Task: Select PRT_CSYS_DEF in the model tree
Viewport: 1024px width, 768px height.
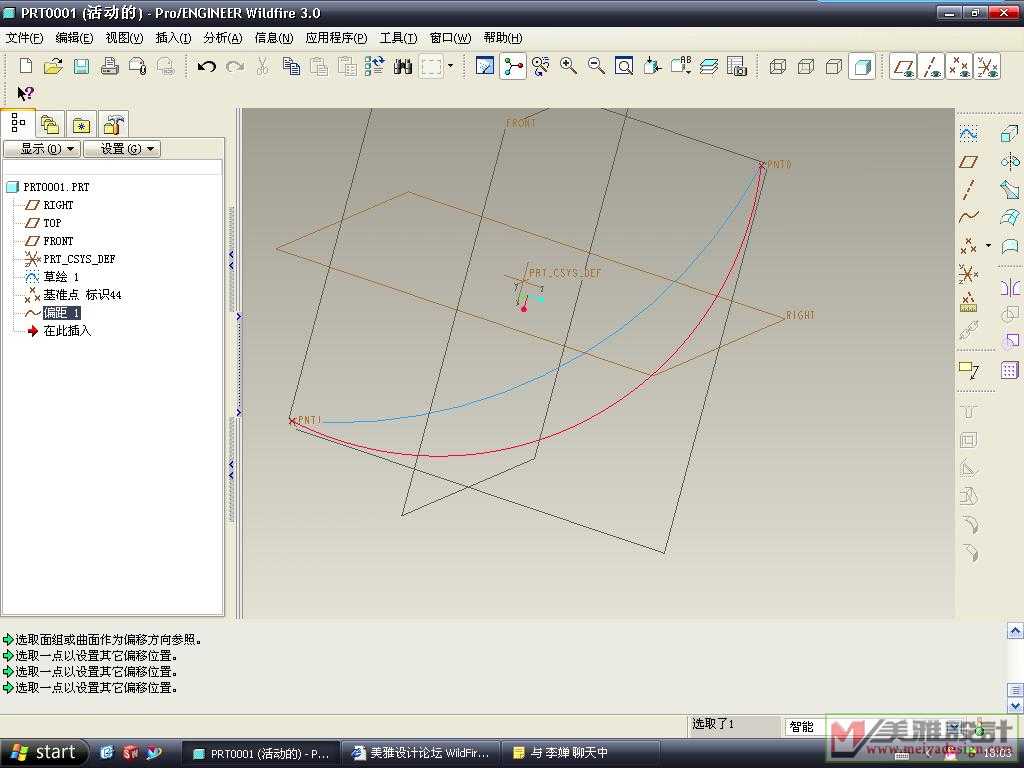Action: 79,259
